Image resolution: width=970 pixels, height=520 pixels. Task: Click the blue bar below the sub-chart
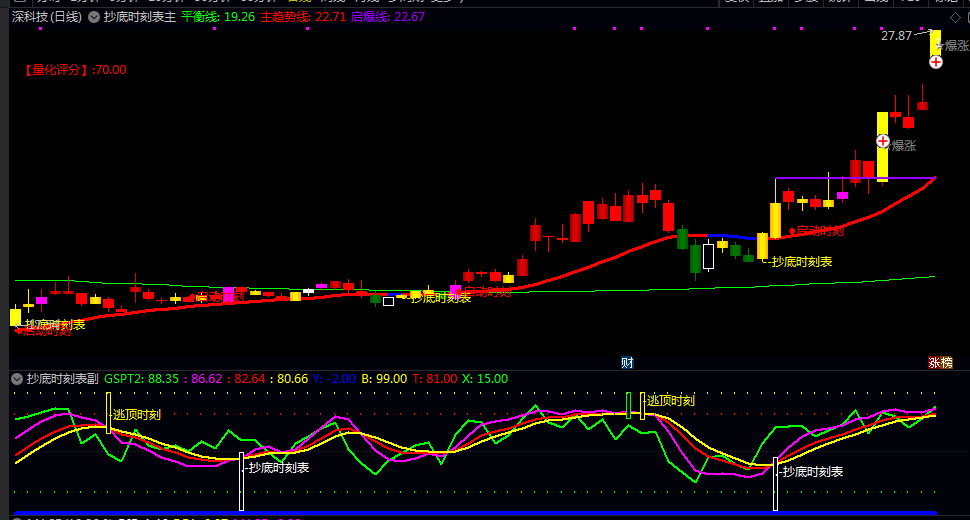pyautogui.click(x=475, y=513)
